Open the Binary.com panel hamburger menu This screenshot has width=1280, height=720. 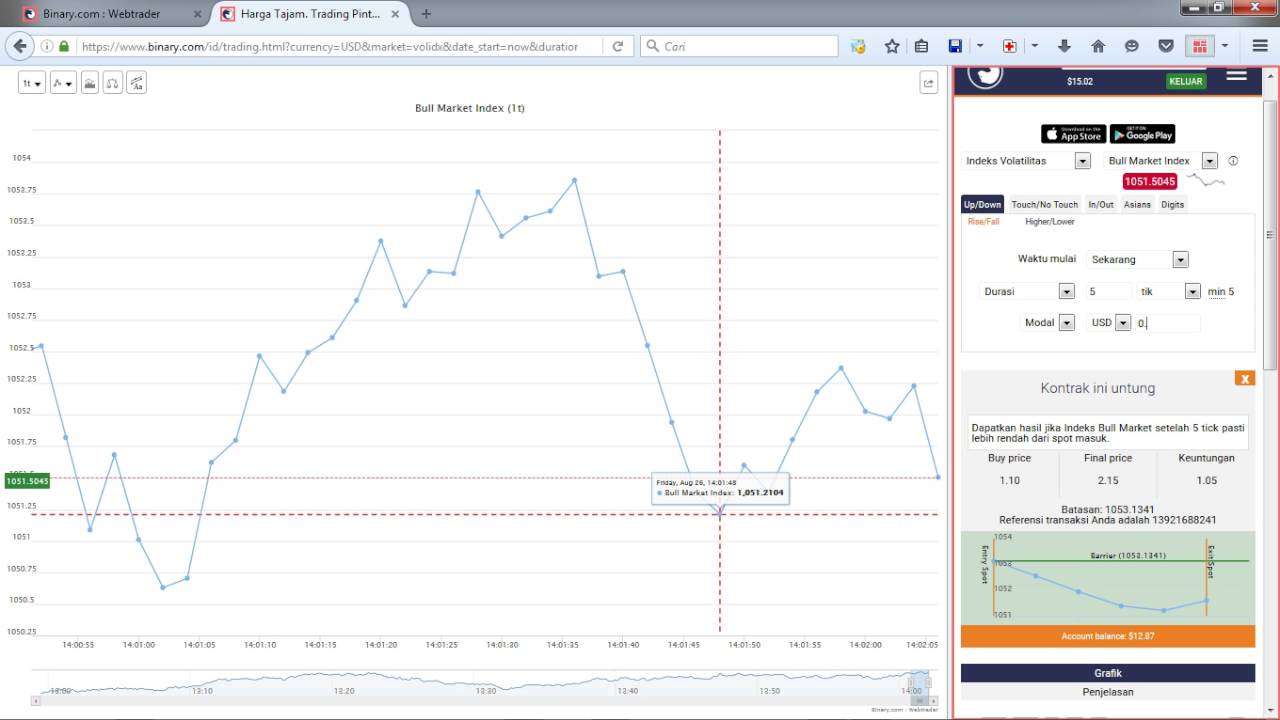[x=1237, y=76]
